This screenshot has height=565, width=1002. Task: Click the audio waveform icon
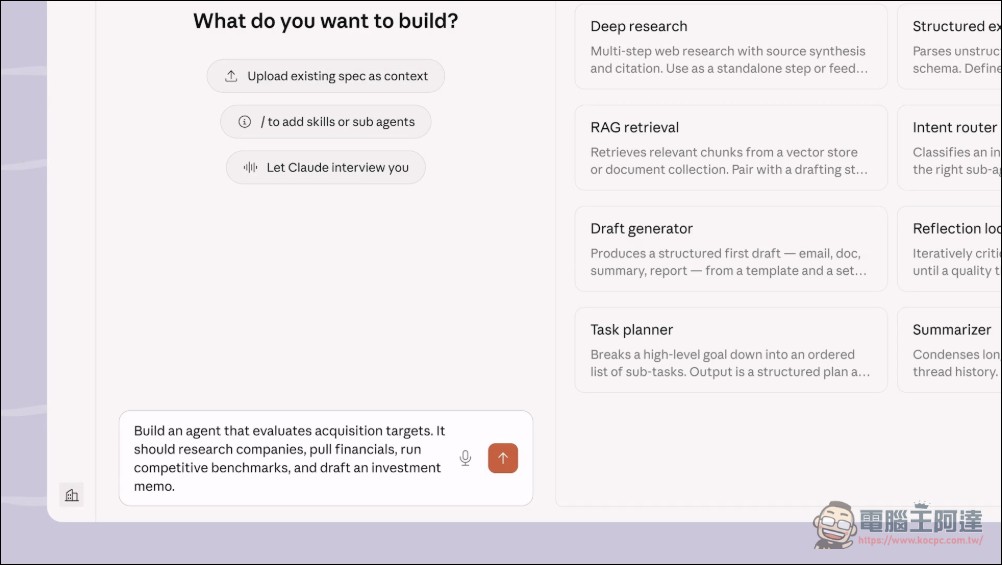[250, 168]
